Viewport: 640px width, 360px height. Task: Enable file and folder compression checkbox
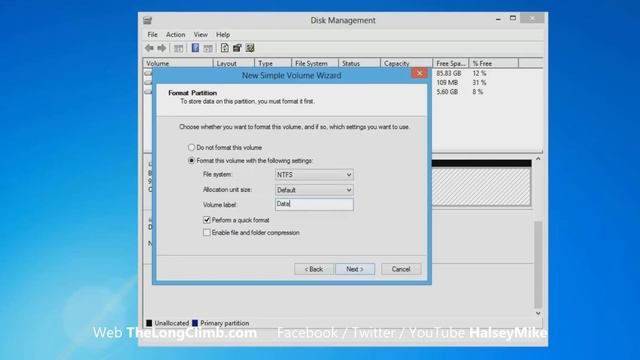[x=207, y=233]
